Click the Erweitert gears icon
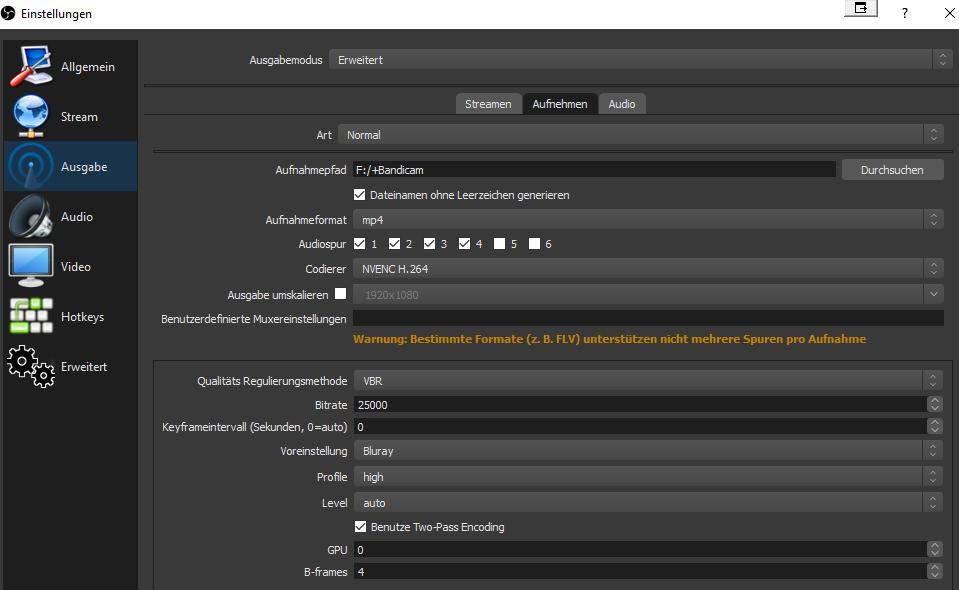Screen dimensions: 959x590 [31, 366]
